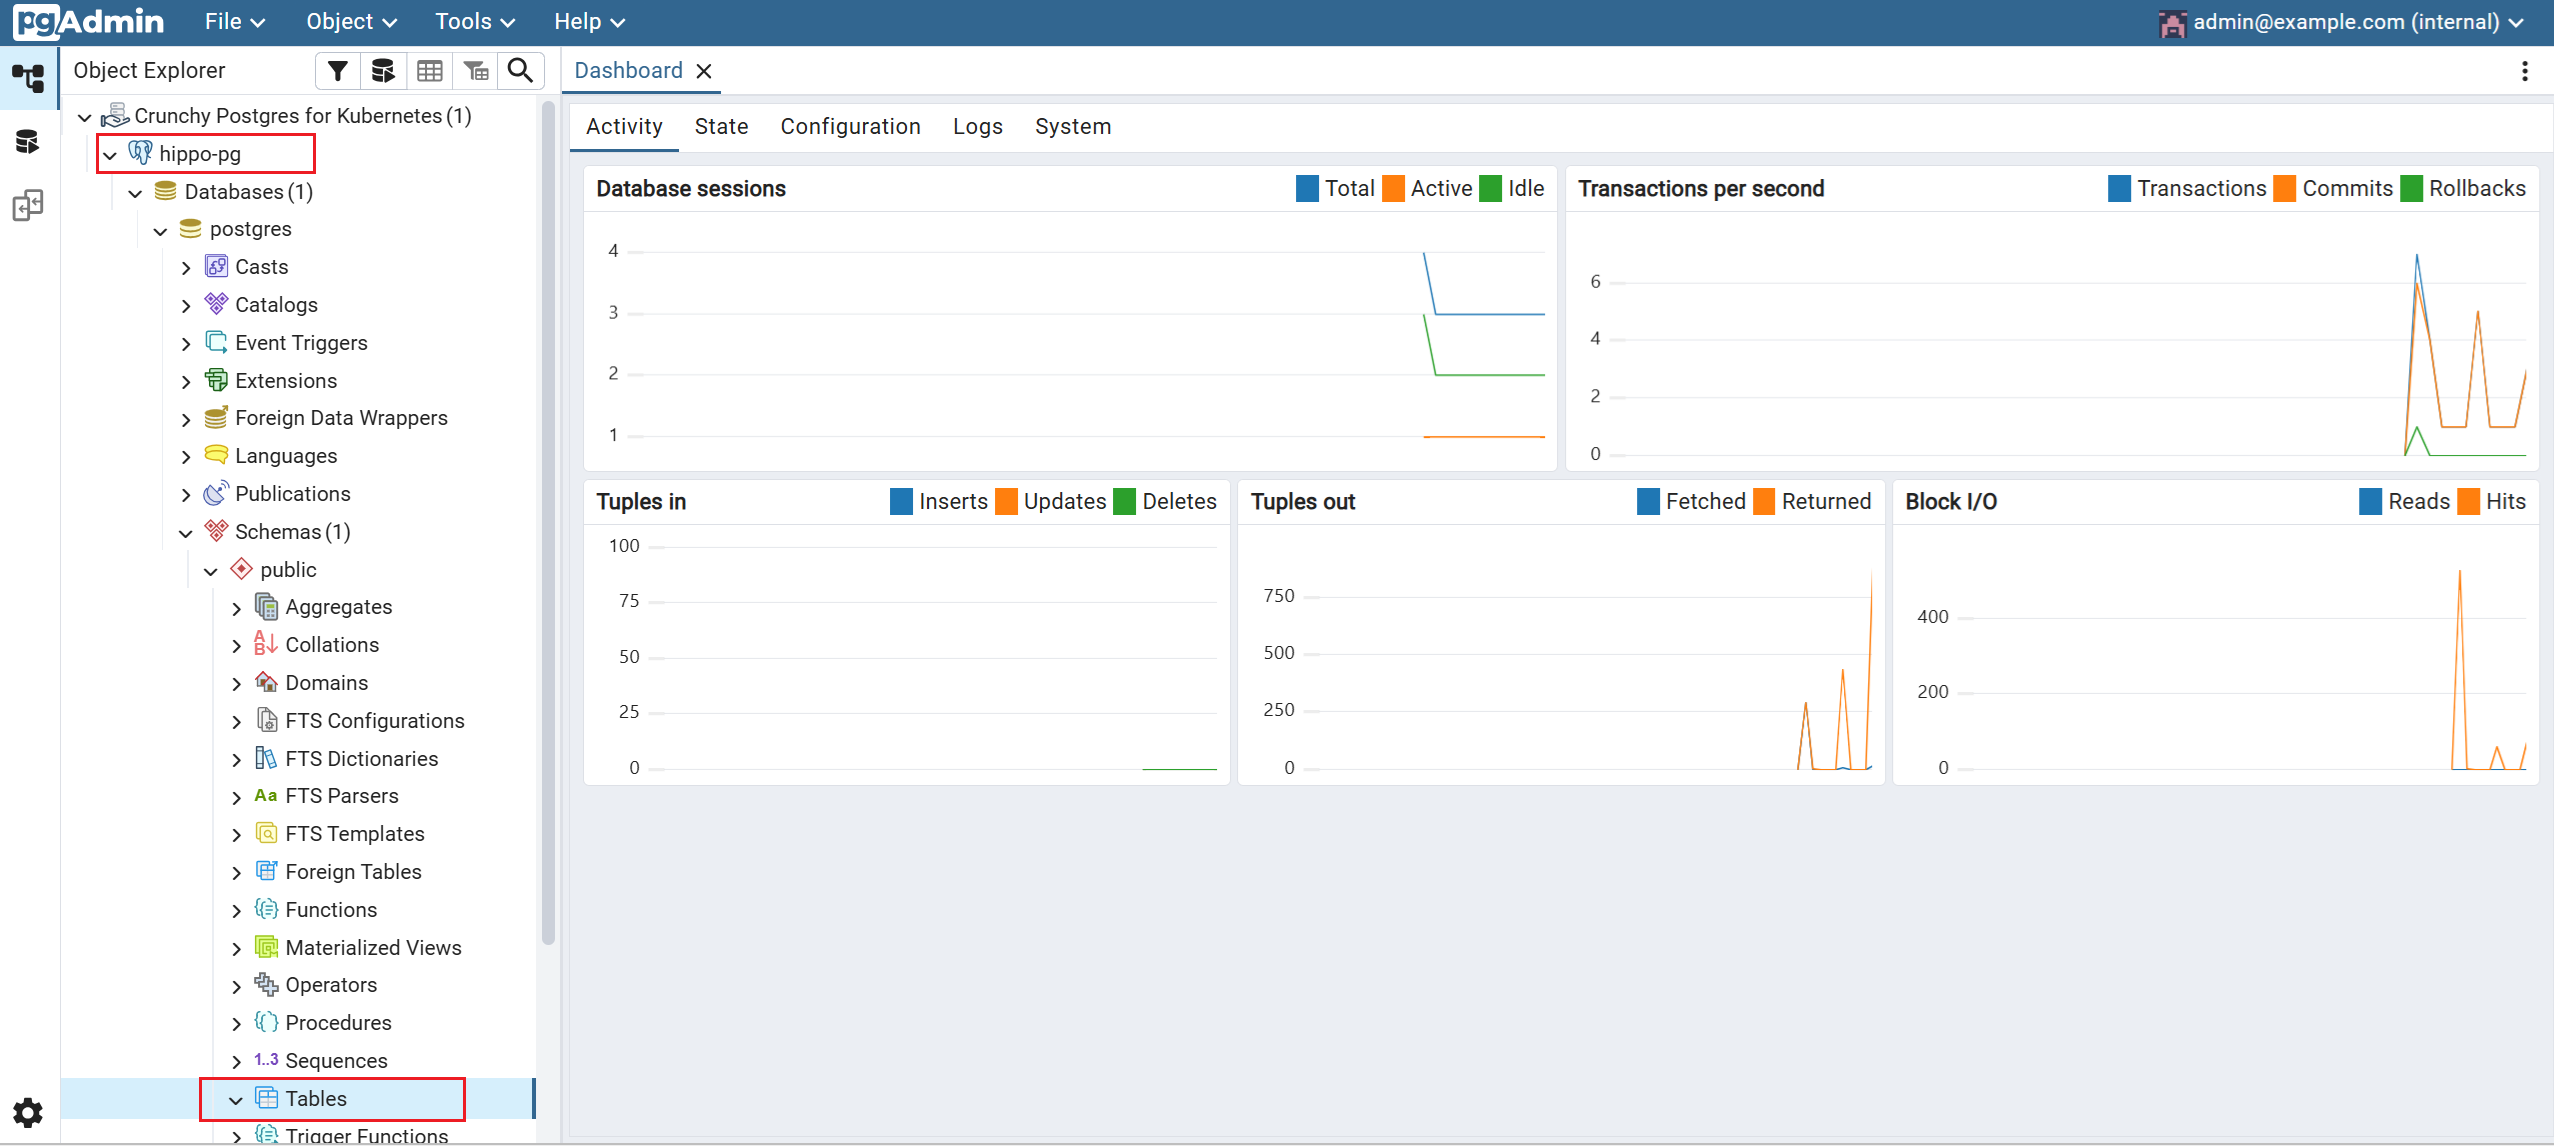Open the Search Objects magnifier icon
This screenshot has height=1146, width=2554.
tap(520, 71)
